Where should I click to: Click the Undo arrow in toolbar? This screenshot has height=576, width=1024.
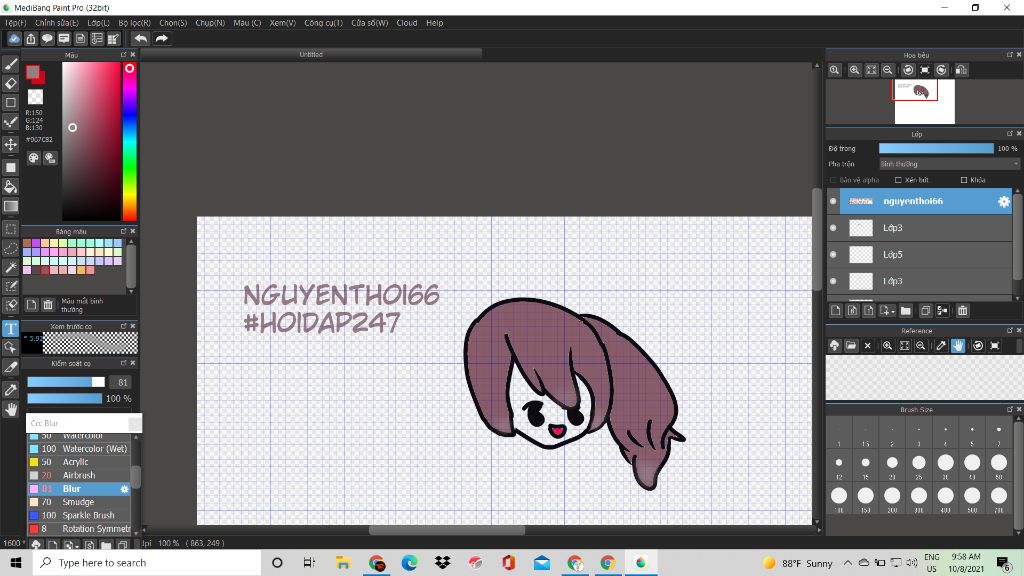pos(140,39)
